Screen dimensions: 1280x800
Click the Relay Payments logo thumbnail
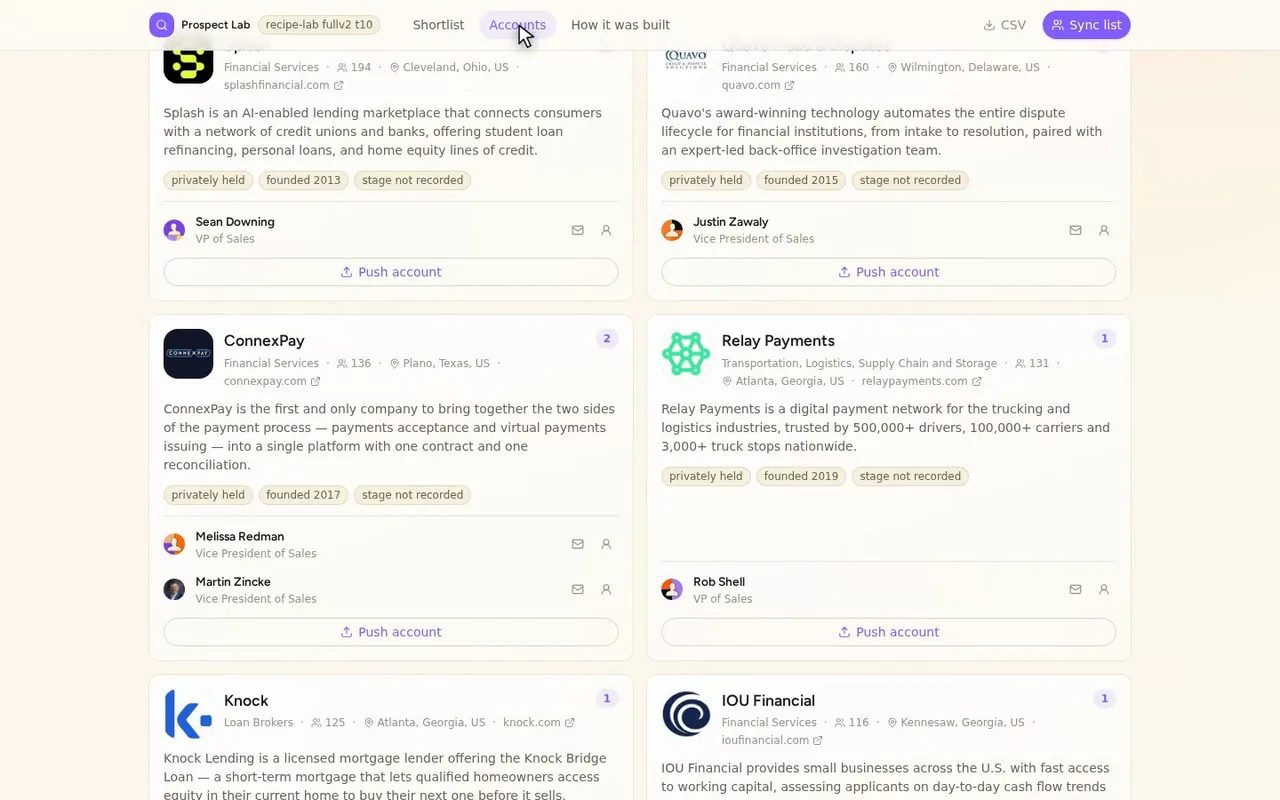click(686, 353)
